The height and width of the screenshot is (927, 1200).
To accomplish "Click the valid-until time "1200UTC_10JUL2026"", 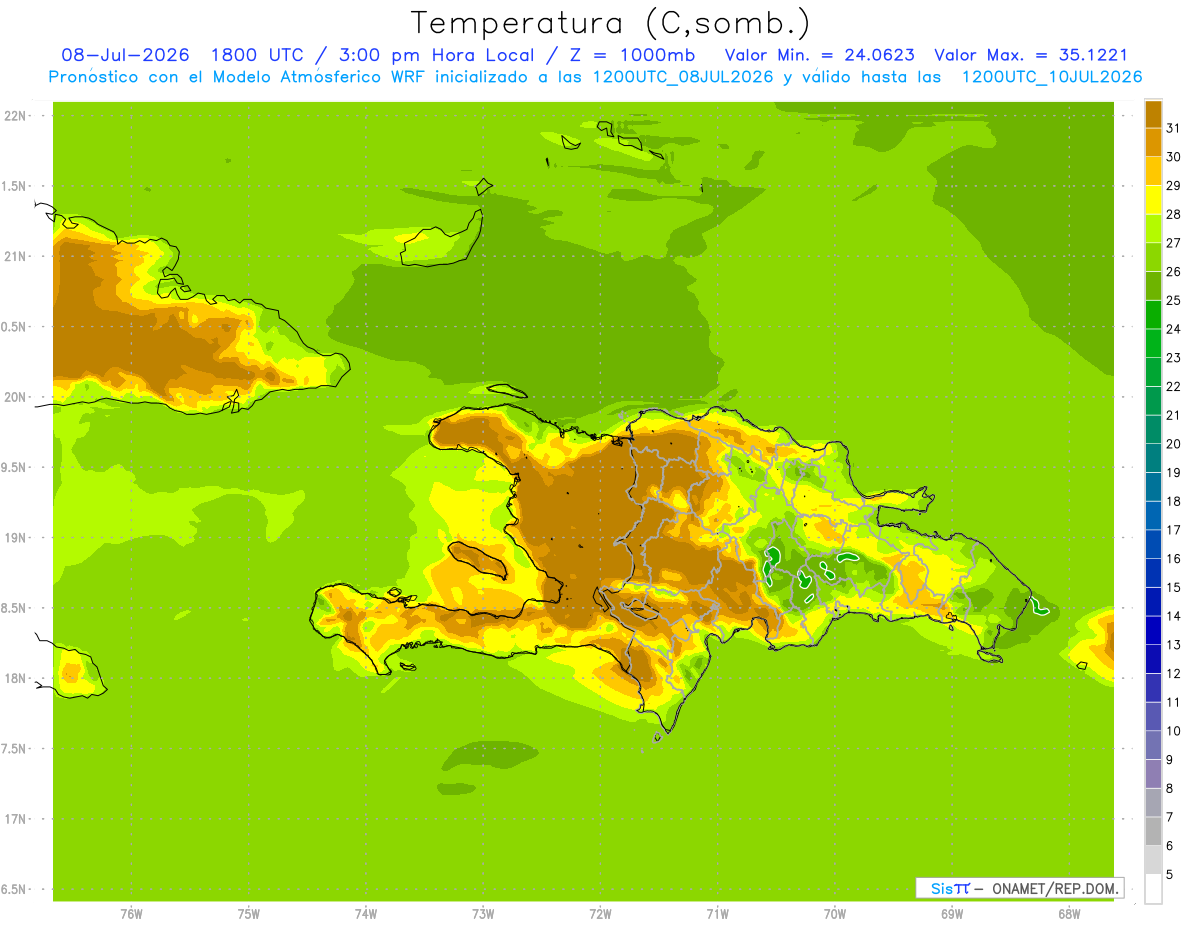I will [1052, 77].
